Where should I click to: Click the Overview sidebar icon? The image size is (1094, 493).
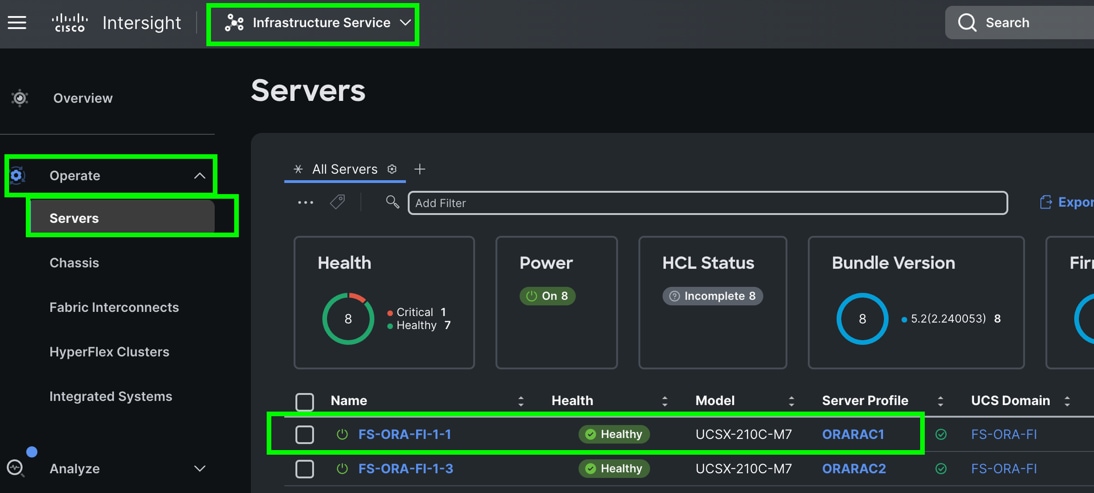tap(20, 98)
